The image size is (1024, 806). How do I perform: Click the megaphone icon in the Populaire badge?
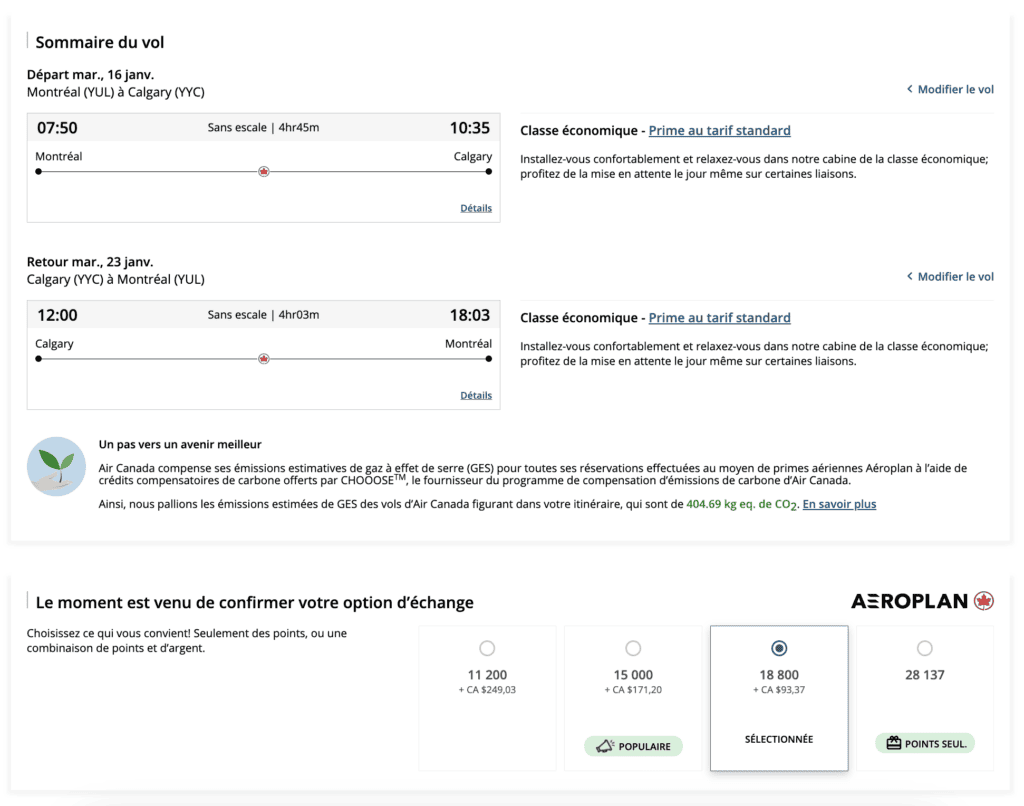(x=604, y=745)
